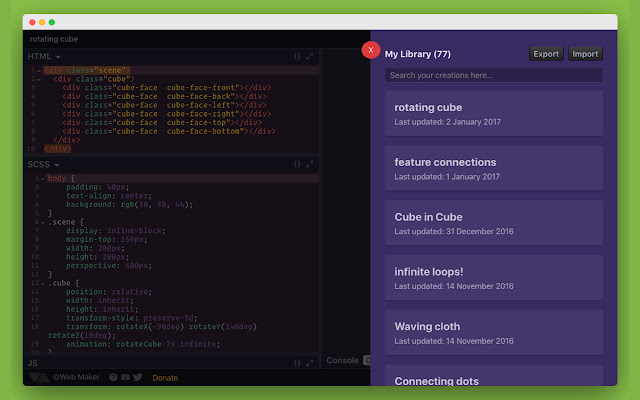Expand the SCSS editor pane
Screen dimensions: 640x400
(x=310, y=164)
